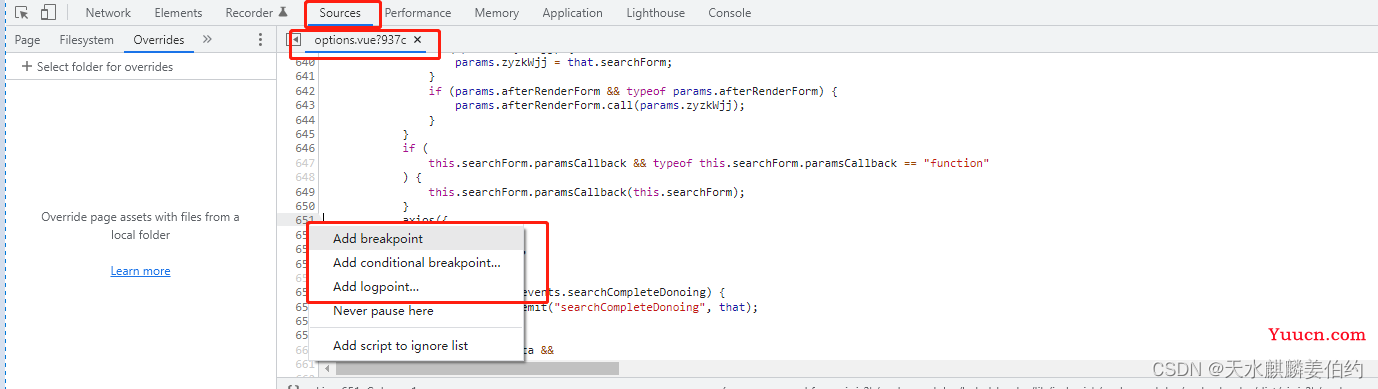This screenshot has width=1378, height=389.
Task: Open the Performance panel
Action: [417, 13]
